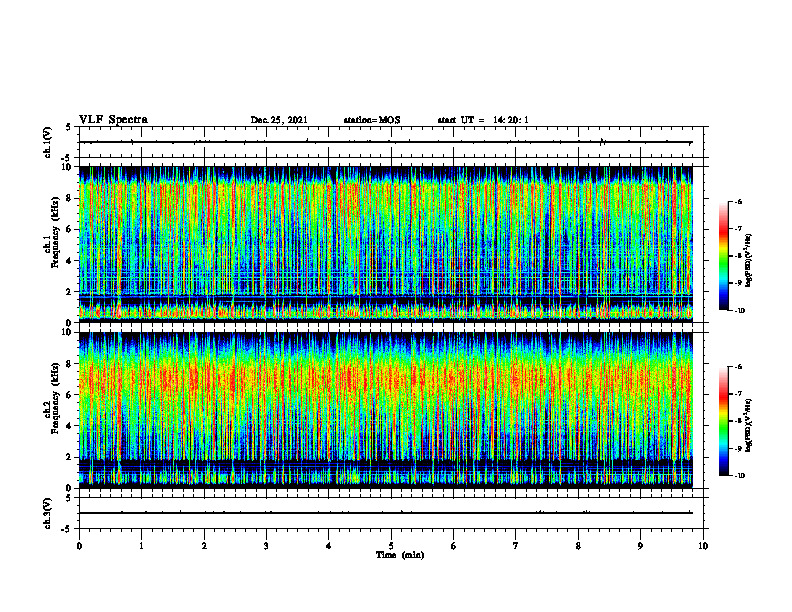
Task: Click the ch.1 spectrogram color scale bar
Action: pyautogui.click(x=723, y=256)
